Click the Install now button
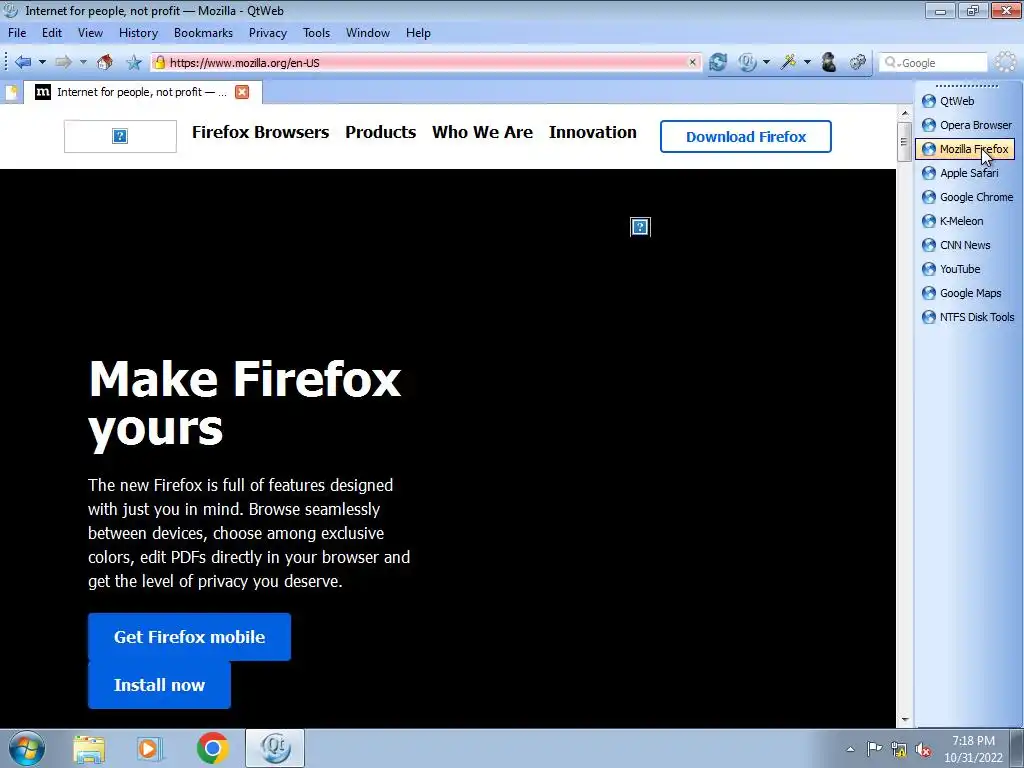Viewport: 1024px width, 768px height. pos(159,684)
